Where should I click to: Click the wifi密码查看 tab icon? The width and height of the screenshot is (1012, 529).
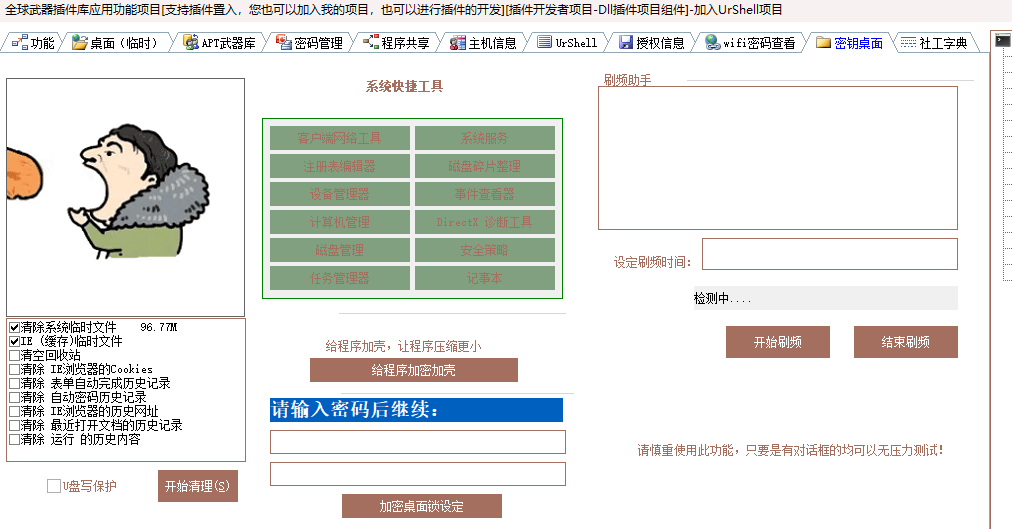(x=713, y=43)
